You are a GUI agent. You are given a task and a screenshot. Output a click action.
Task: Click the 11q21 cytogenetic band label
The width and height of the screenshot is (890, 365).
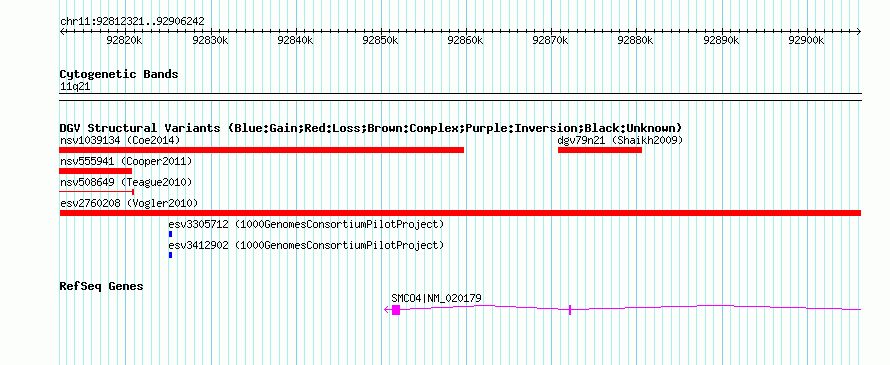75,87
